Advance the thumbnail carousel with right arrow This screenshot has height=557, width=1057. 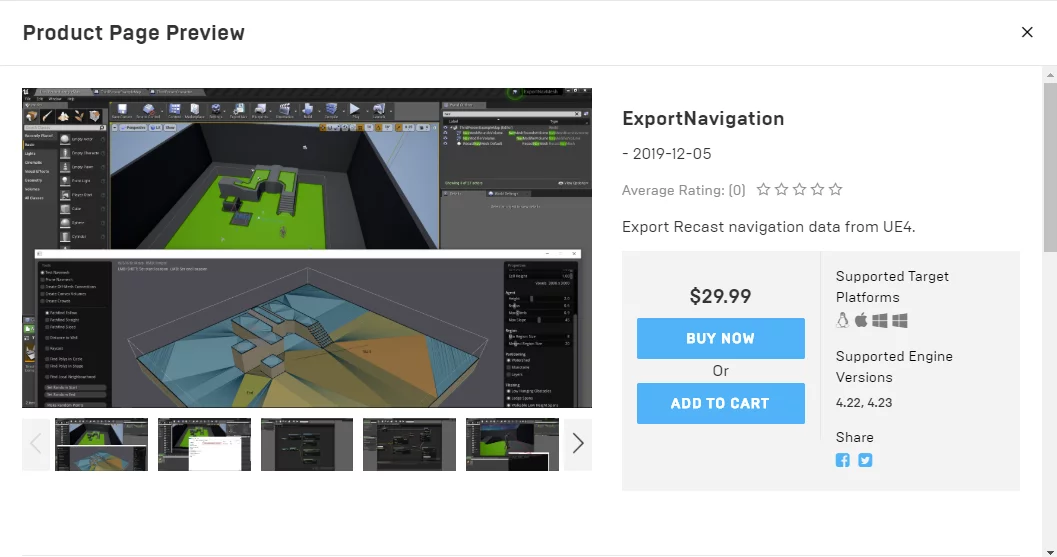578,444
